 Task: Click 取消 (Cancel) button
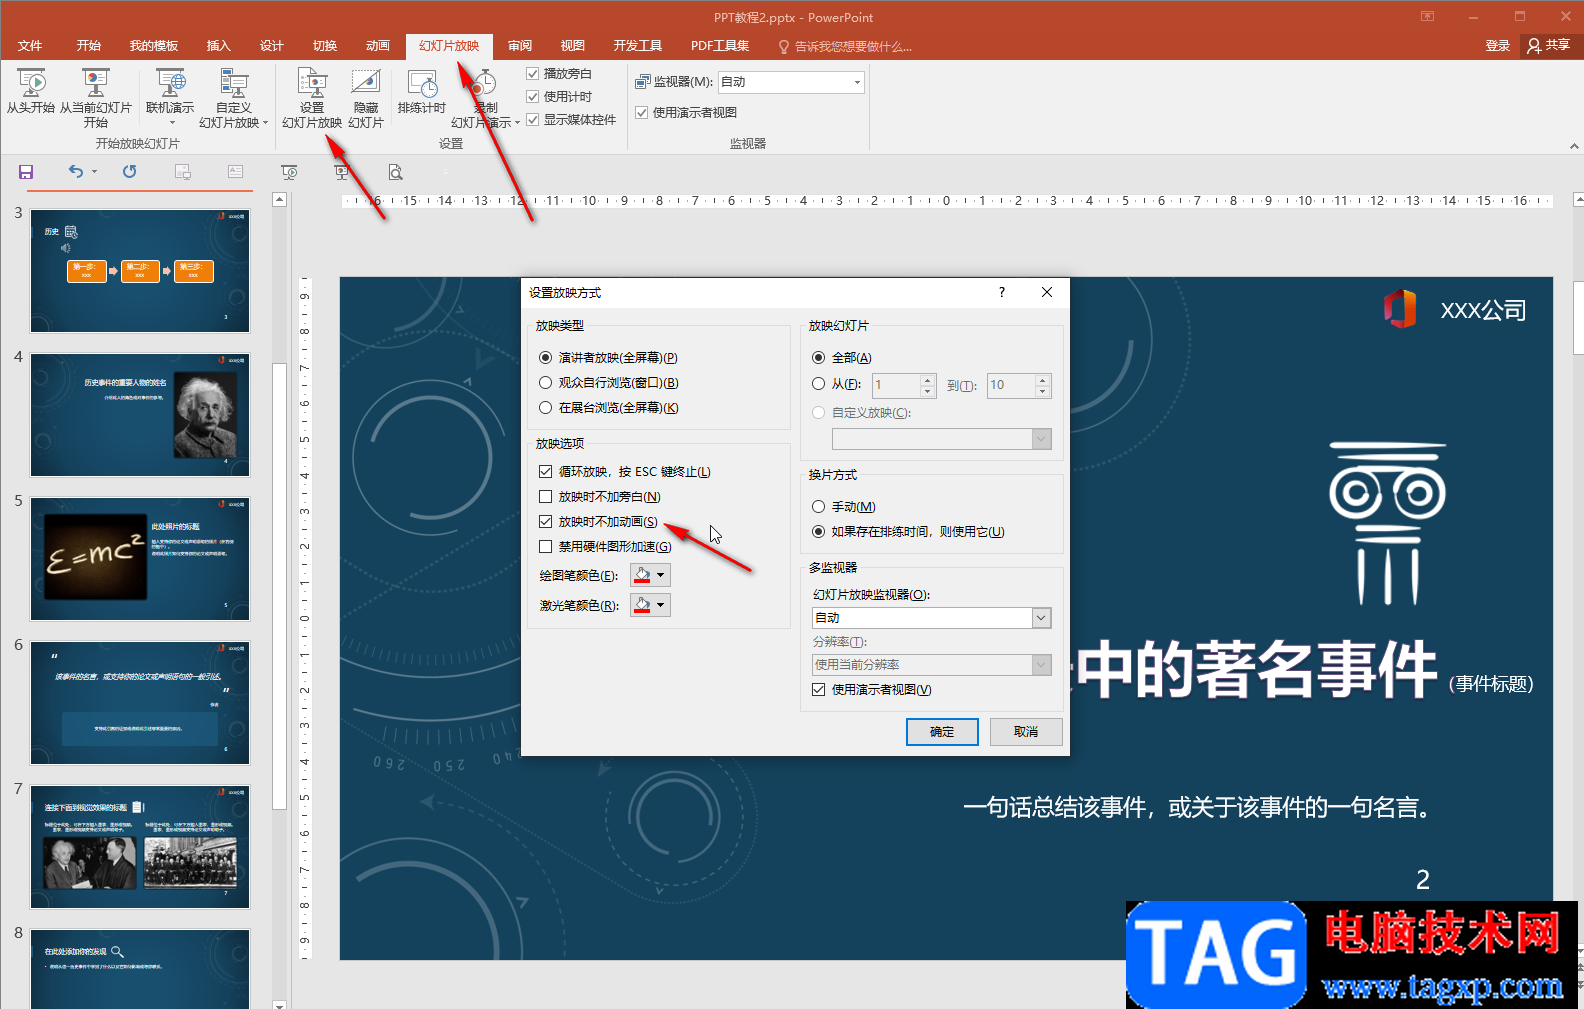(x=1026, y=732)
